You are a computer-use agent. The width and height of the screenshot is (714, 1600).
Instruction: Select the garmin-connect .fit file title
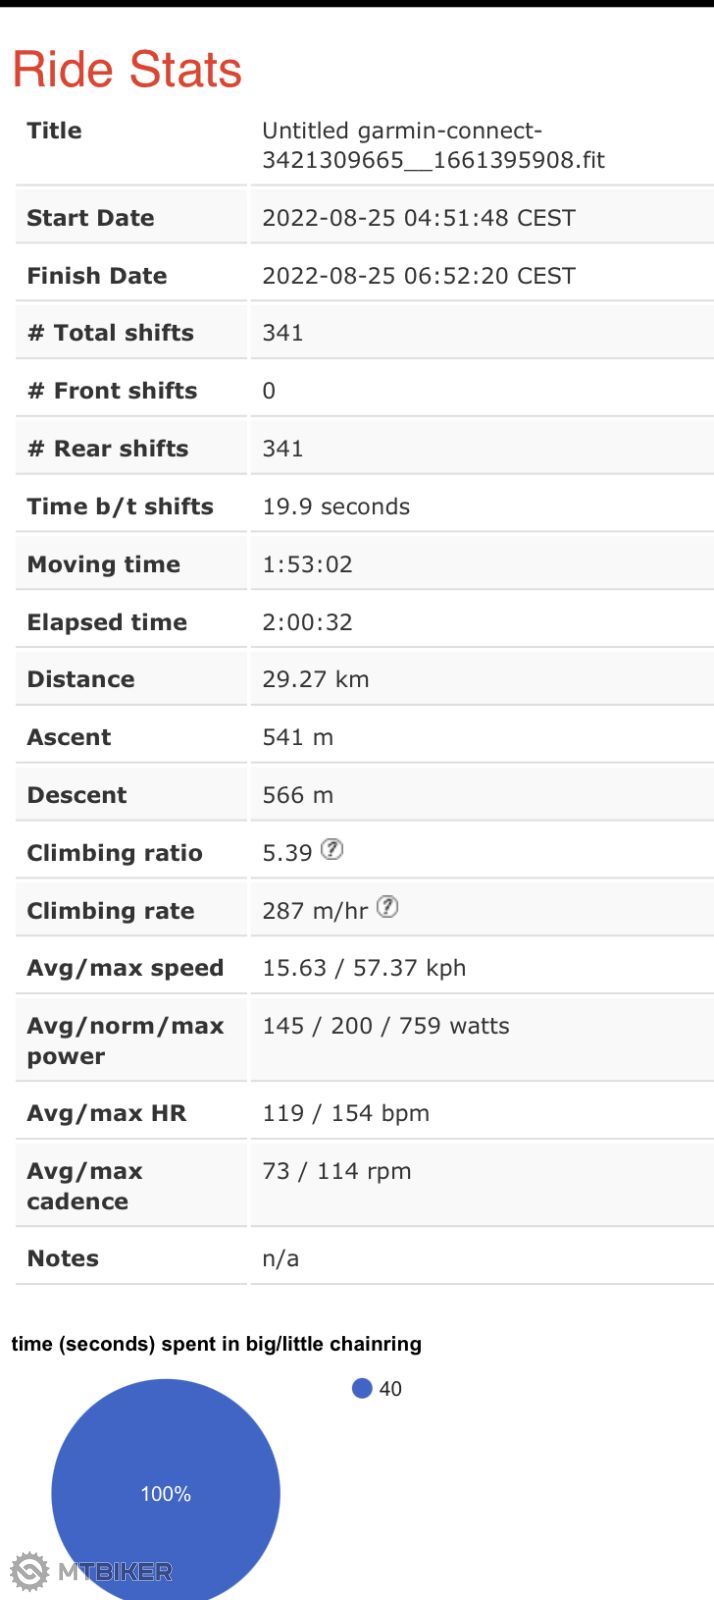tap(432, 145)
